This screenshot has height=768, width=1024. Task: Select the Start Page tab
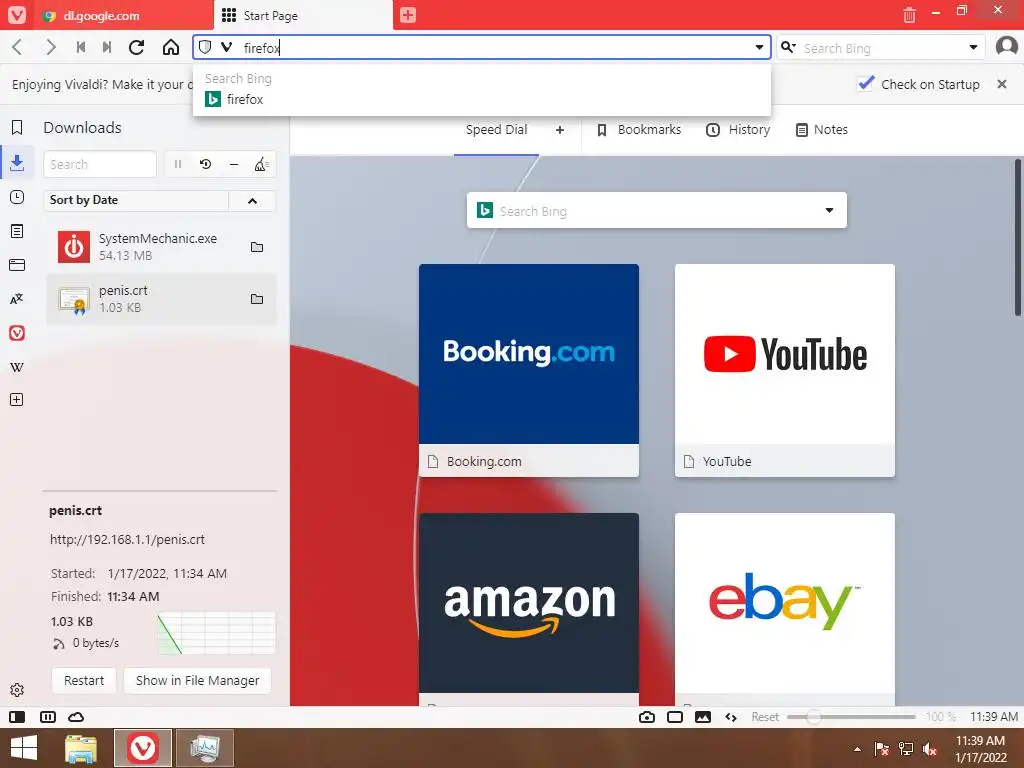coord(303,15)
